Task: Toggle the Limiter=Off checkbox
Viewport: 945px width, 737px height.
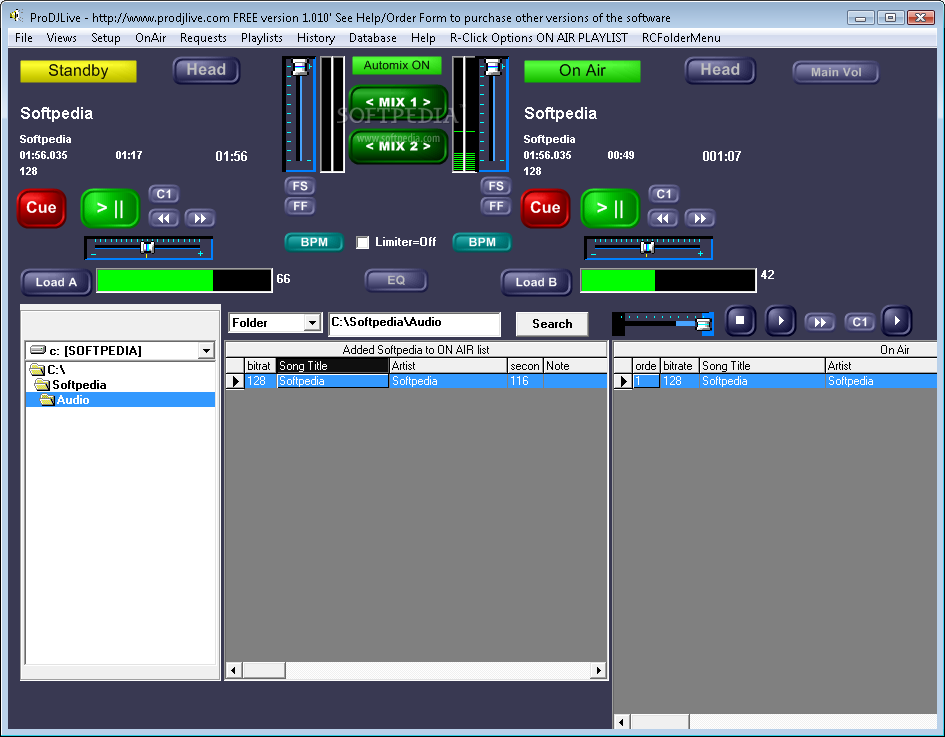Action: point(362,242)
